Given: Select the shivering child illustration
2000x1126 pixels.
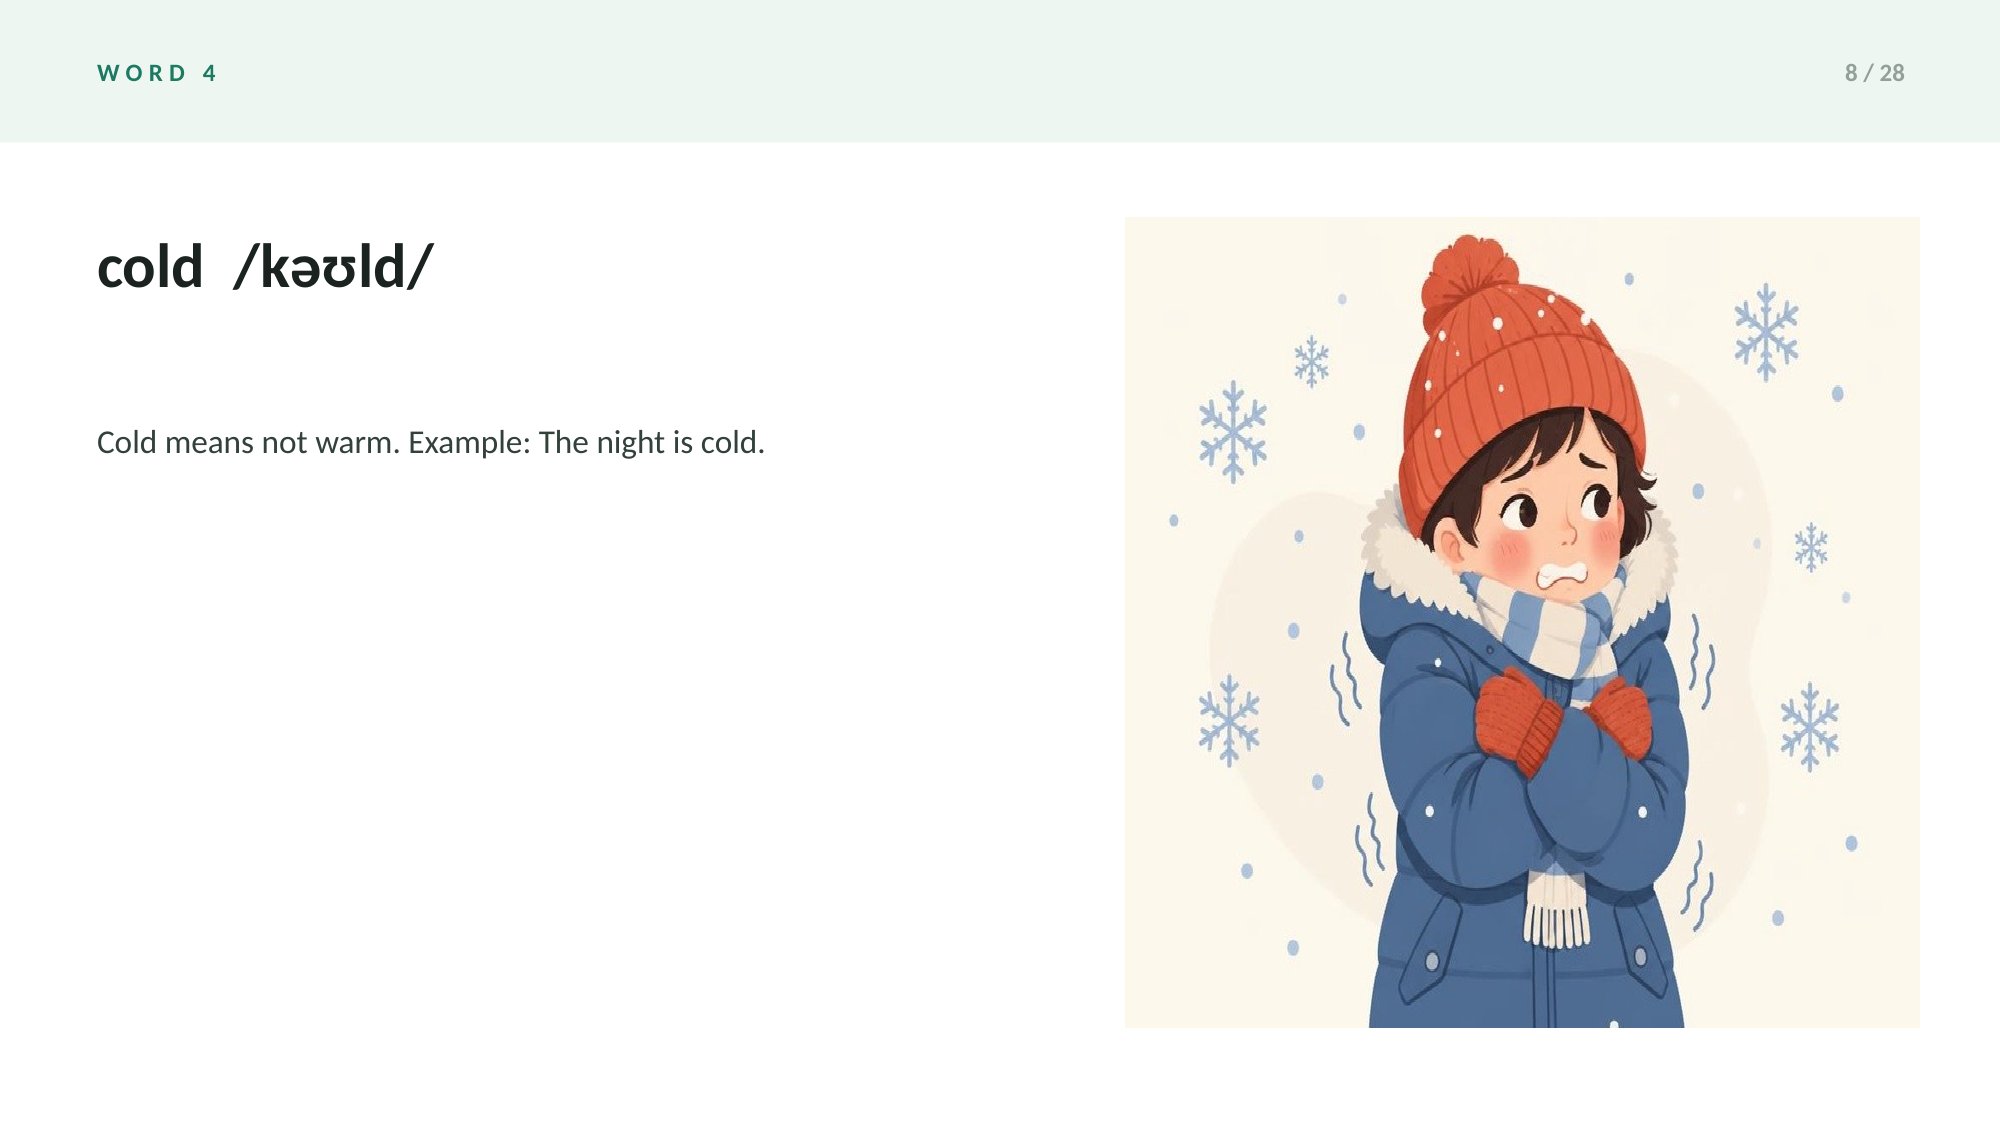Looking at the screenshot, I should (1522, 622).
